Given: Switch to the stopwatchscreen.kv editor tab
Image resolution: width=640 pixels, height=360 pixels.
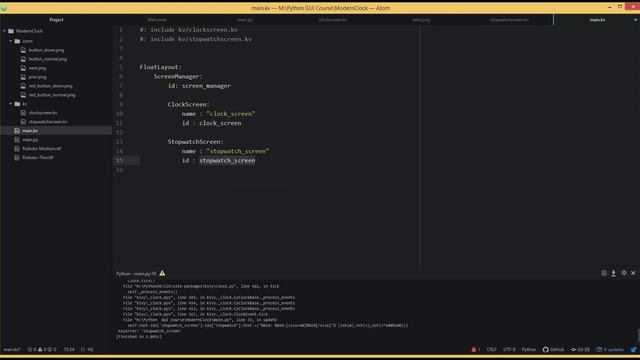Looking at the screenshot, I should [509, 20].
